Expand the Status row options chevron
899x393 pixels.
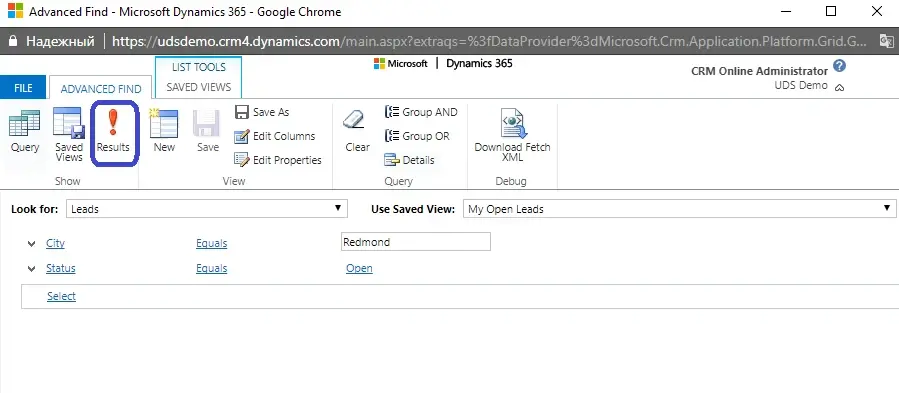pos(31,269)
